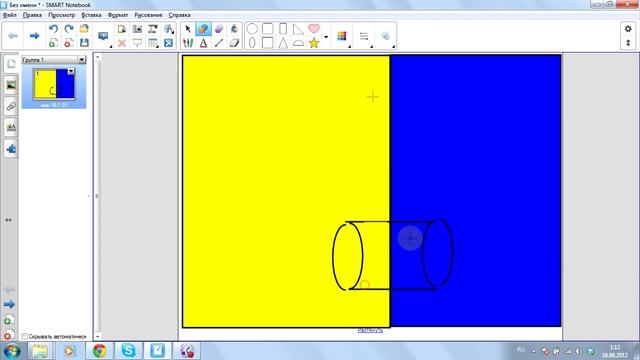Viewport: 640px width, 360px height.
Task: Toggle Скрывать автоматически checkbox
Action: 24,336
